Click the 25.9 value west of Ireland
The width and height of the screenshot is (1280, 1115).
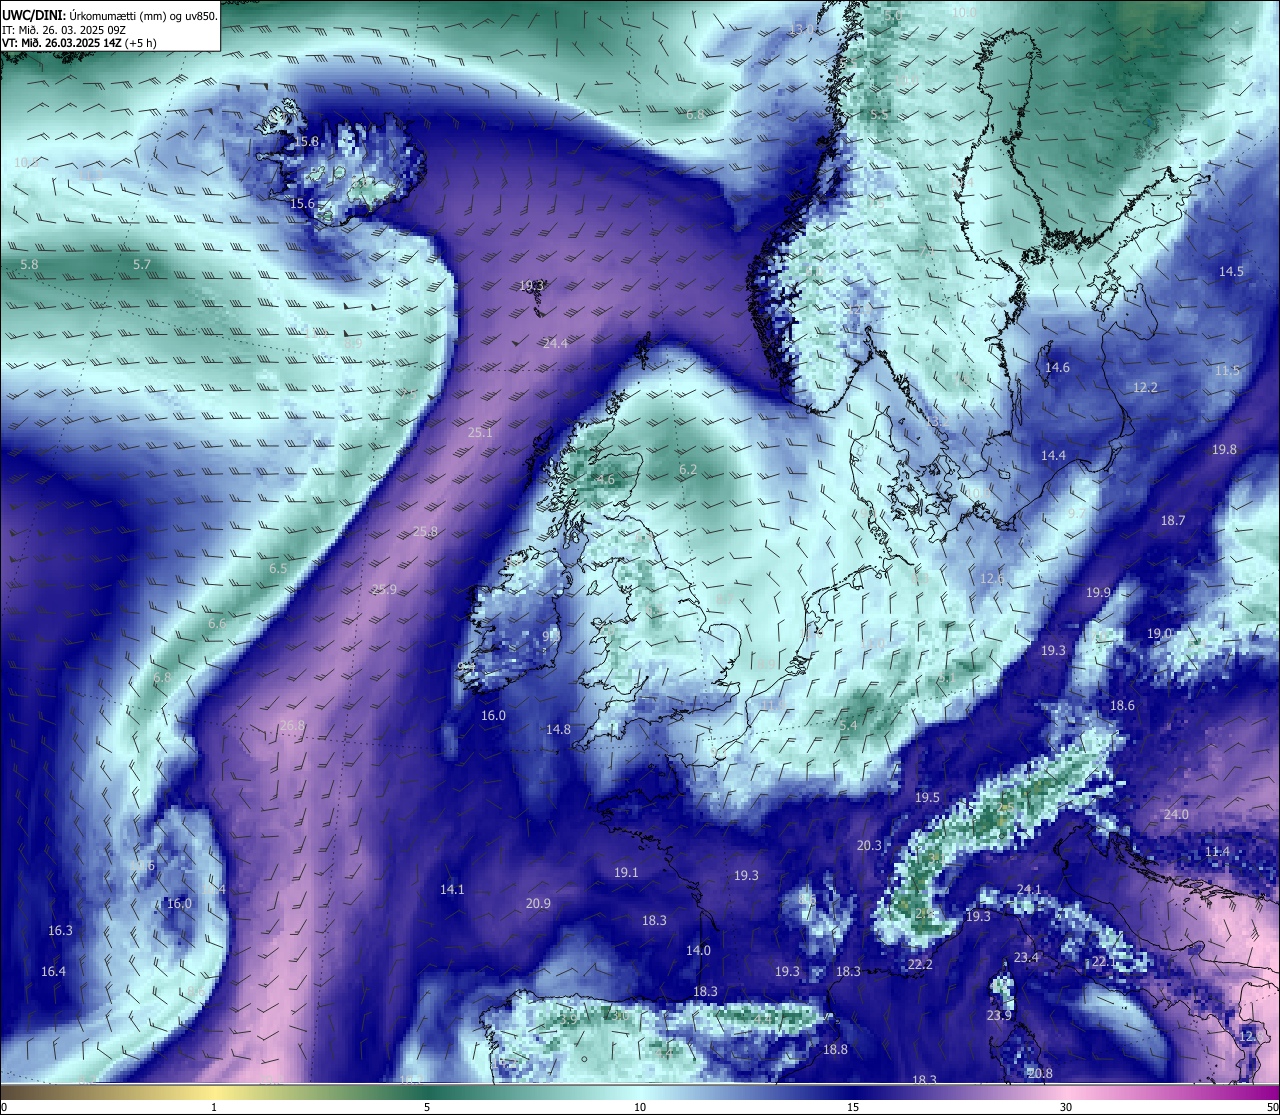(384, 590)
